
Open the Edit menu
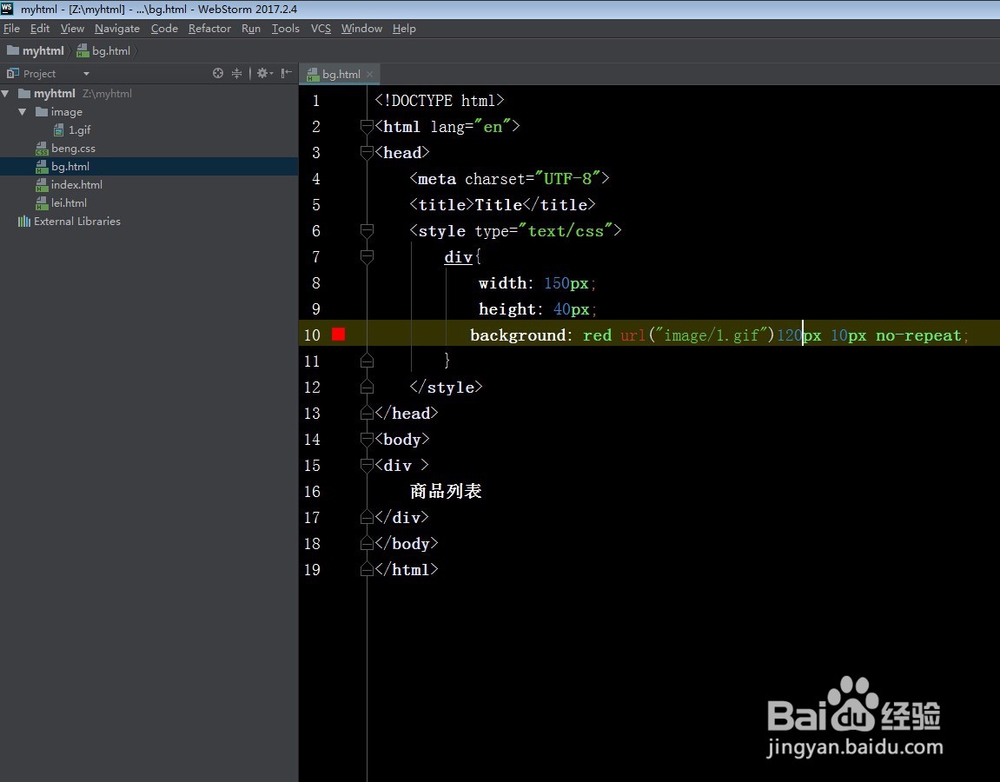40,29
